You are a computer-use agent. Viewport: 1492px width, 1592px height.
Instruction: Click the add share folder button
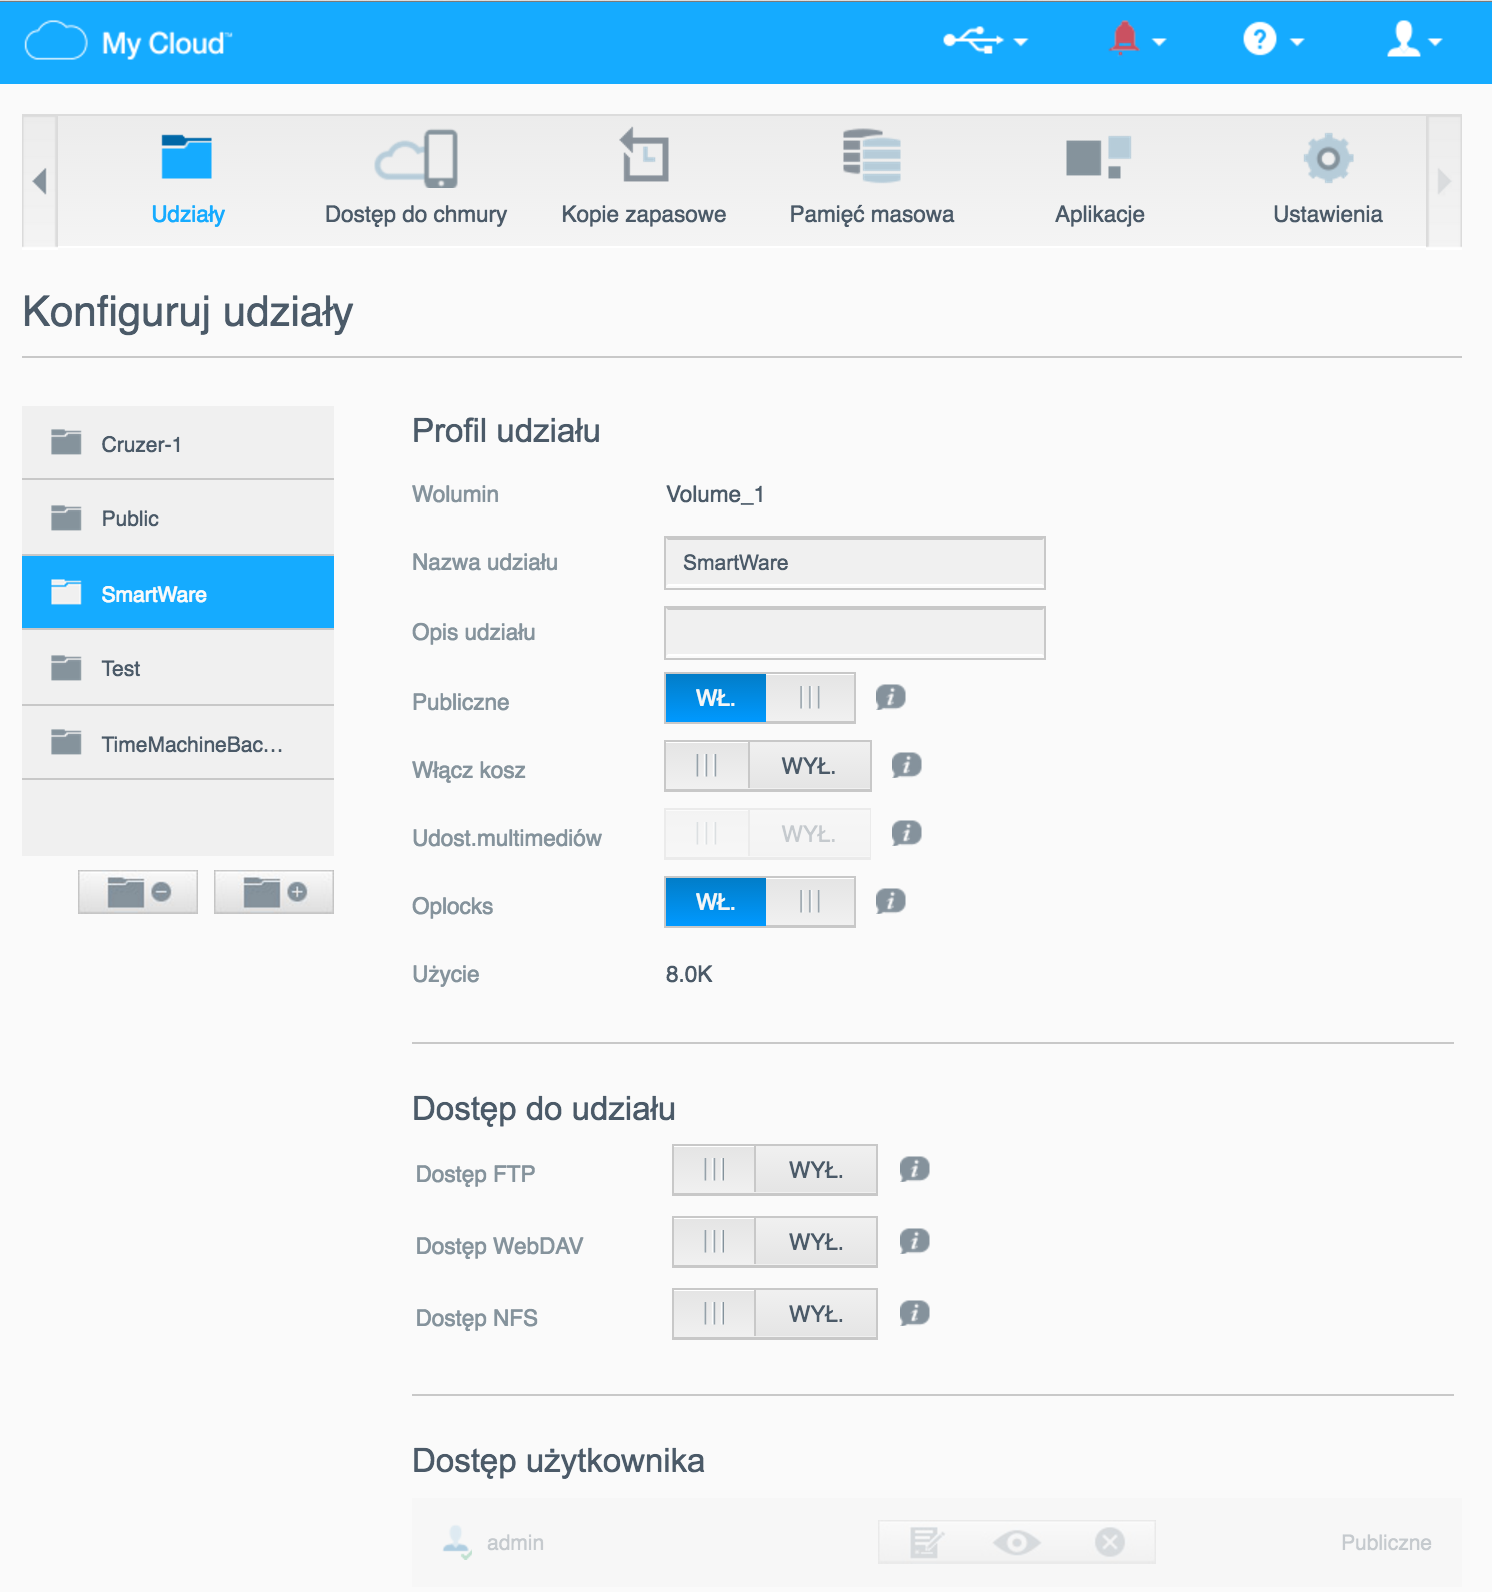pos(274,892)
